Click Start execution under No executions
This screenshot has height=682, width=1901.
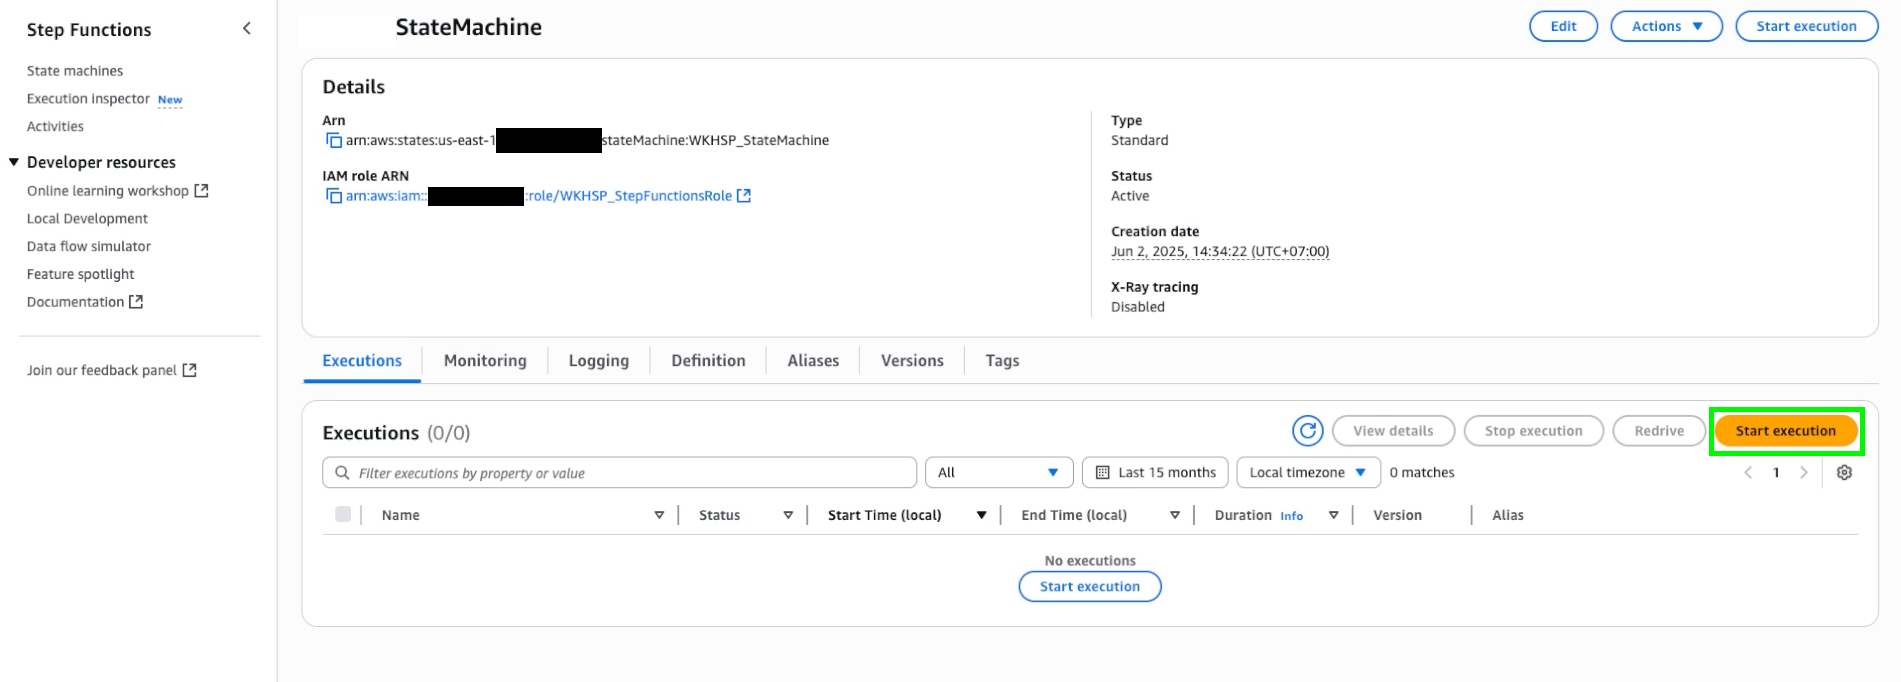tap(1090, 587)
